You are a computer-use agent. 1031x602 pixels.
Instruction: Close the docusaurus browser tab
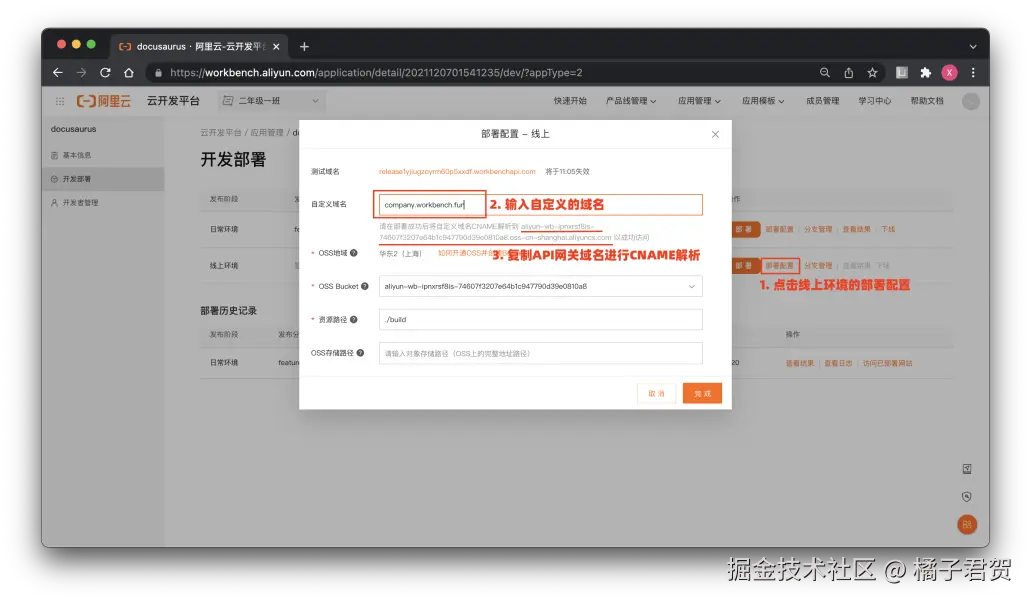[276, 47]
